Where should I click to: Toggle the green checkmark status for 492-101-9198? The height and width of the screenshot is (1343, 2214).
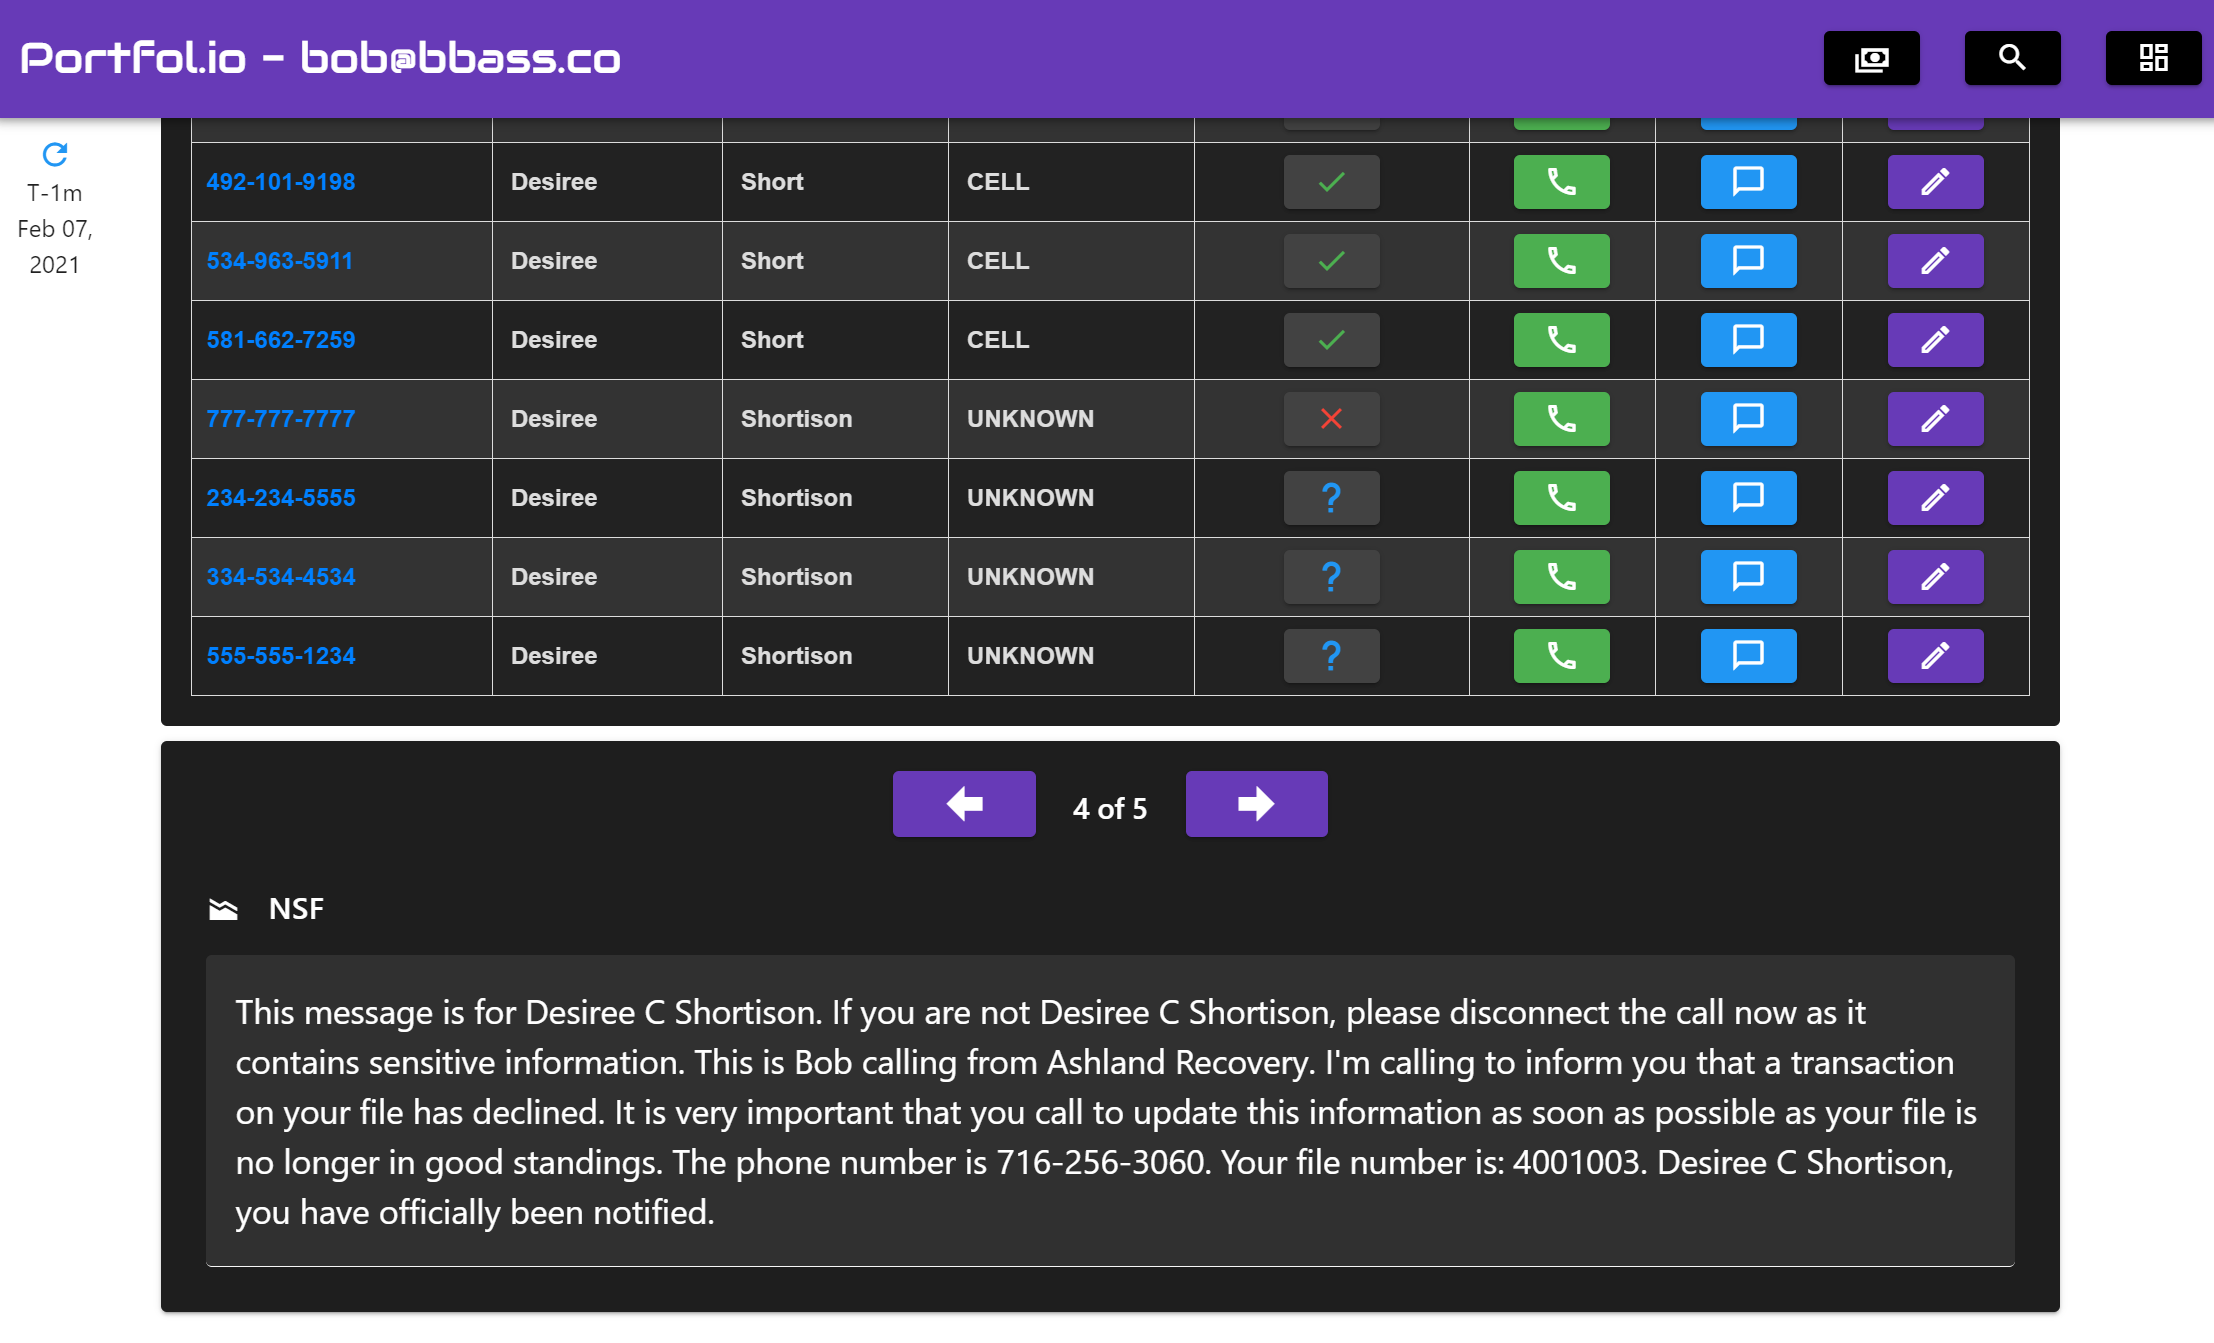click(1331, 182)
